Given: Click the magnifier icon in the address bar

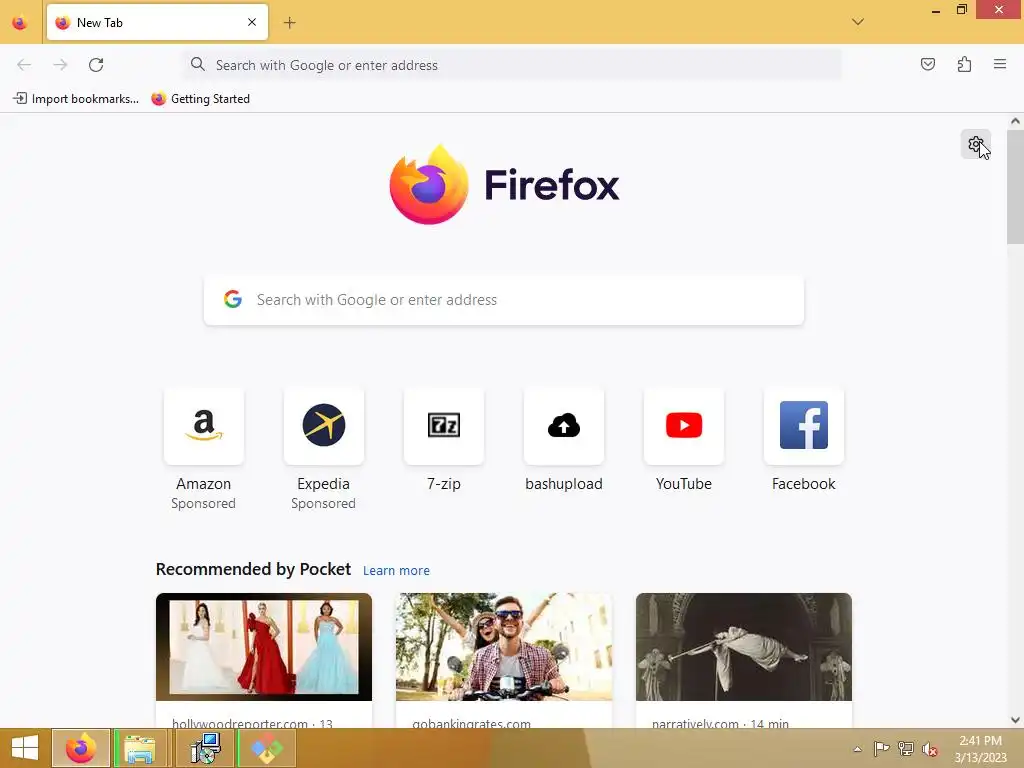Looking at the screenshot, I should [x=198, y=64].
